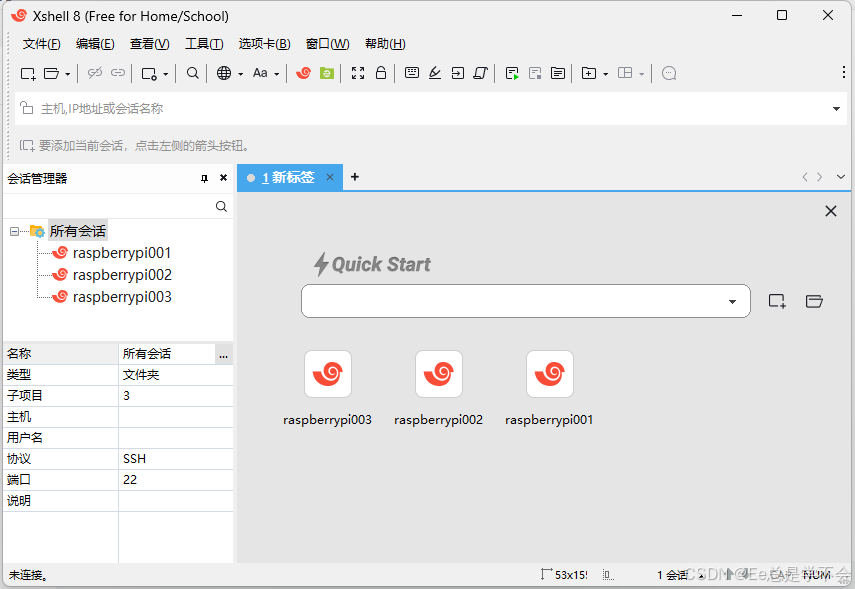The height and width of the screenshot is (589, 855).
Task: Click the next tab right chevron
Action: click(x=820, y=177)
